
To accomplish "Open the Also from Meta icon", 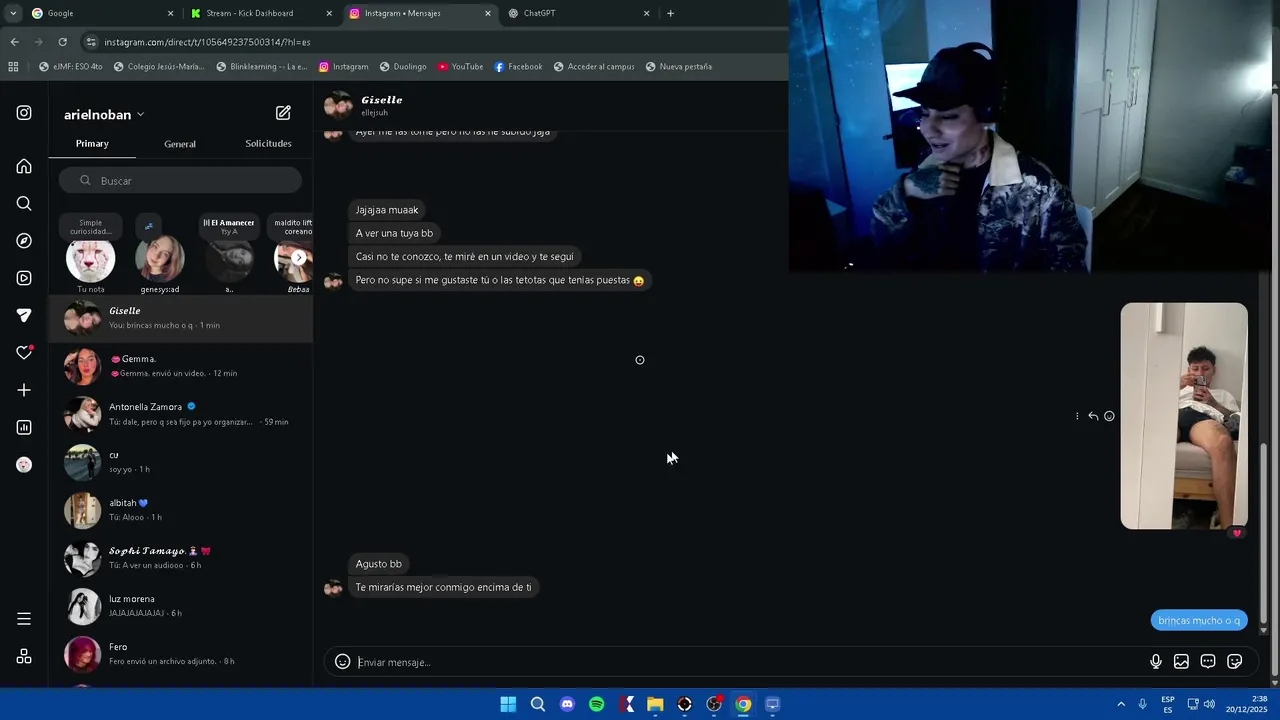I will 24,657.
